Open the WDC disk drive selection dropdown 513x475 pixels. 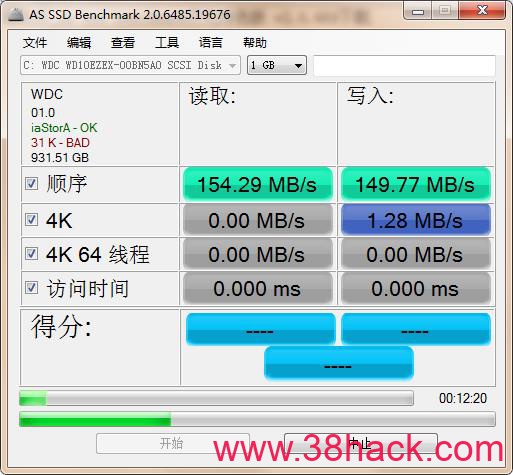(130, 65)
